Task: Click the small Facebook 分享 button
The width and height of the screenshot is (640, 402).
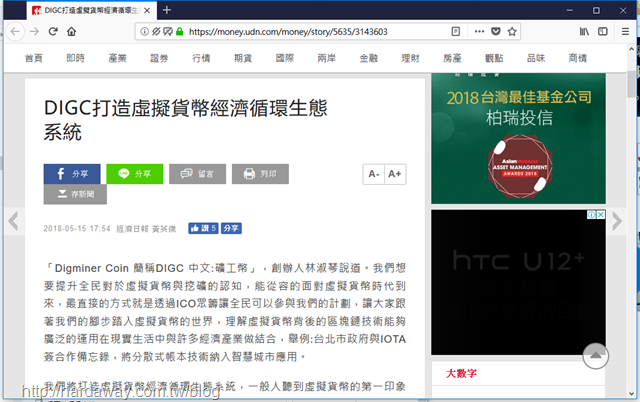Action: (x=231, y=228)
